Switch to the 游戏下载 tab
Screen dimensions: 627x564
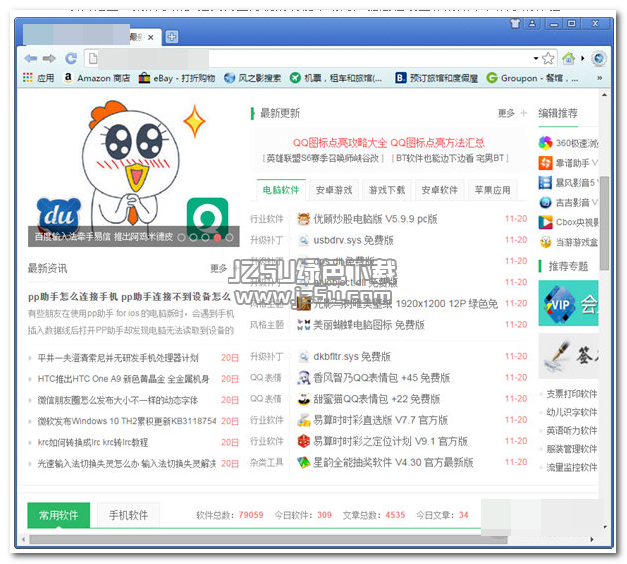(386, 190)
